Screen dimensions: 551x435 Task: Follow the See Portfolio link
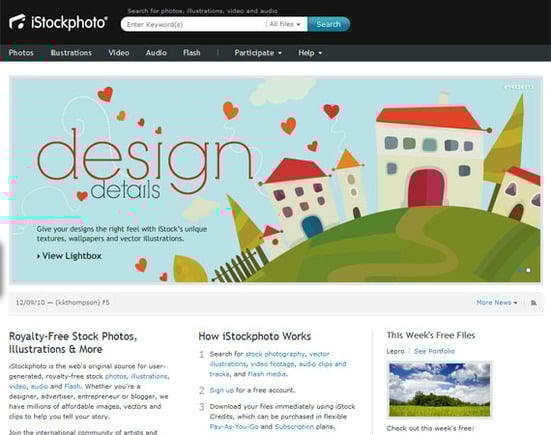pyautogui.click(x=434, y=351)
